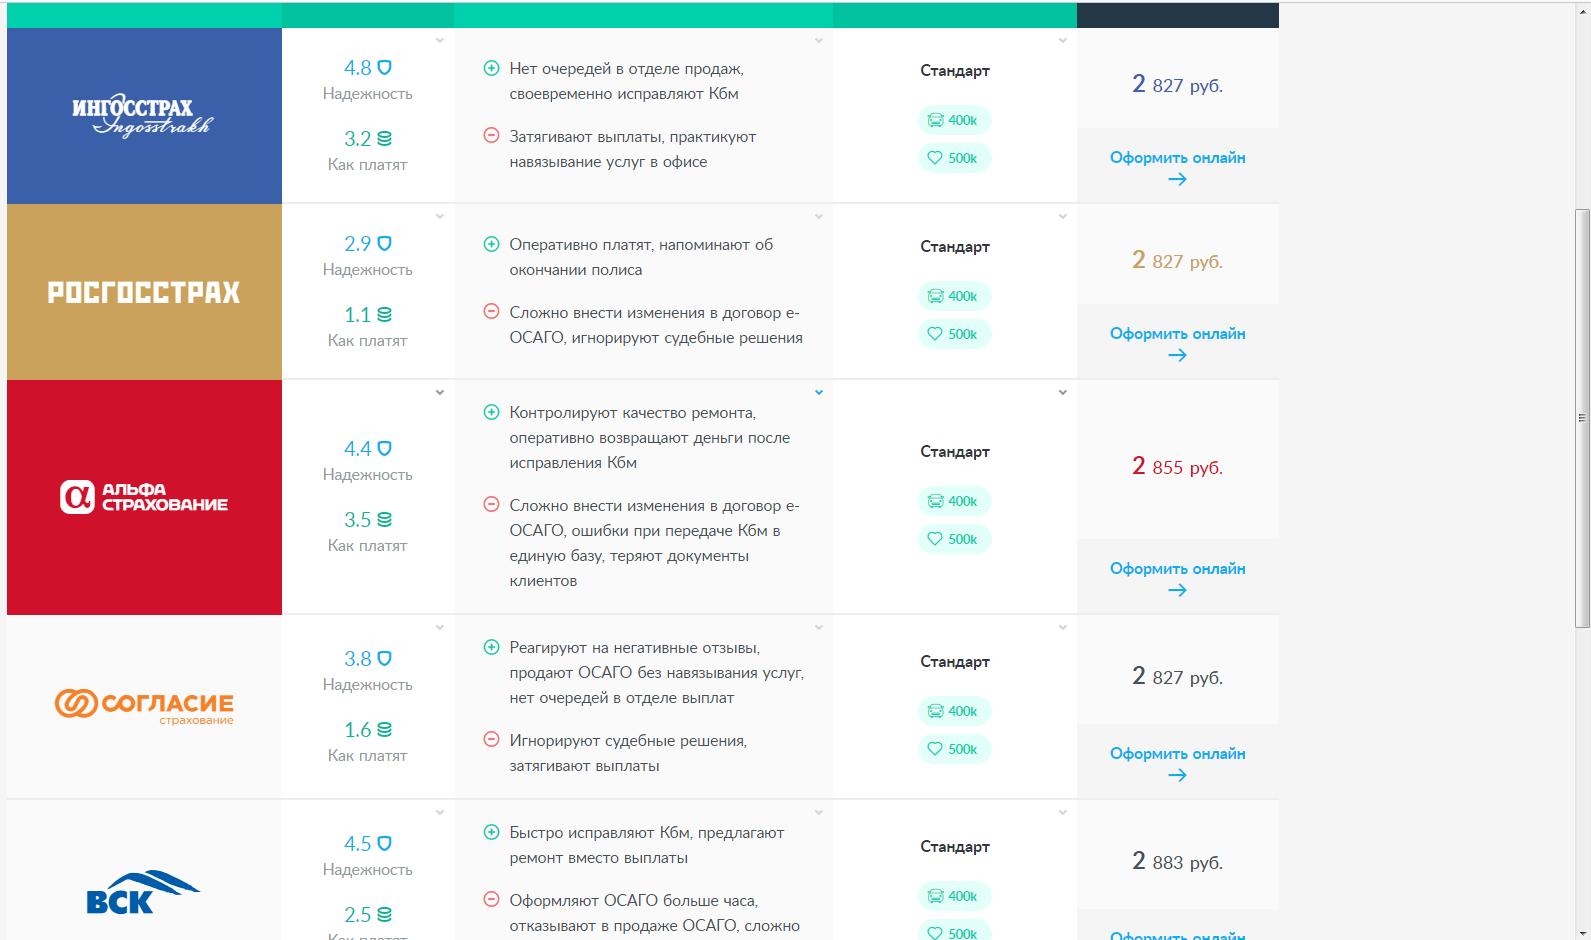This screenshot has width=1591, height=940.
Task: Expand the VSK reviews column chevron
Action: point(819,813)
